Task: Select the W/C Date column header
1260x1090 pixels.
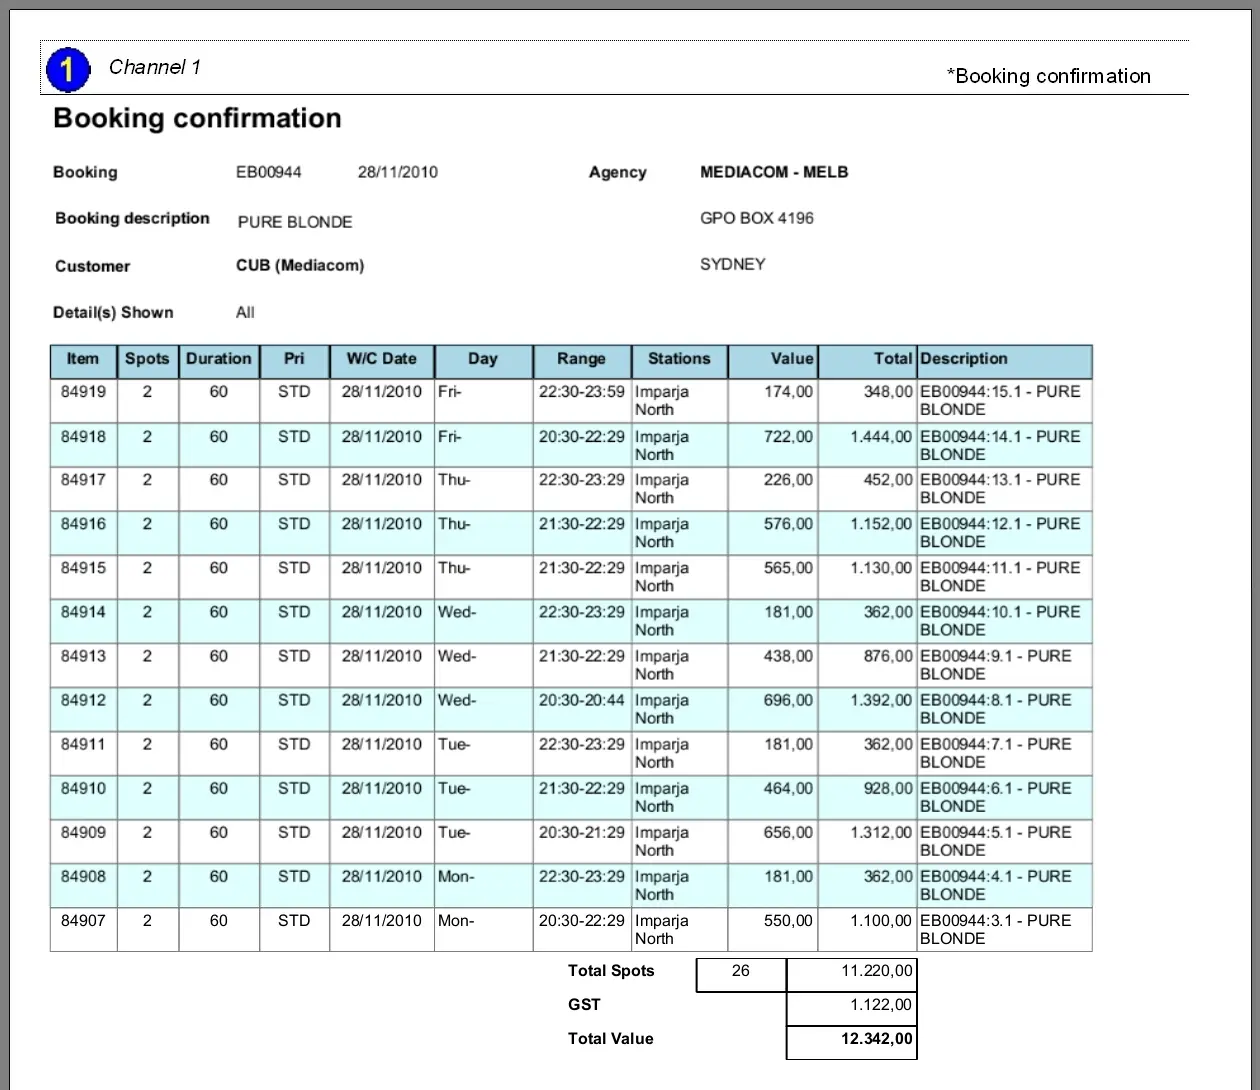Action: (x=381, y=360)
